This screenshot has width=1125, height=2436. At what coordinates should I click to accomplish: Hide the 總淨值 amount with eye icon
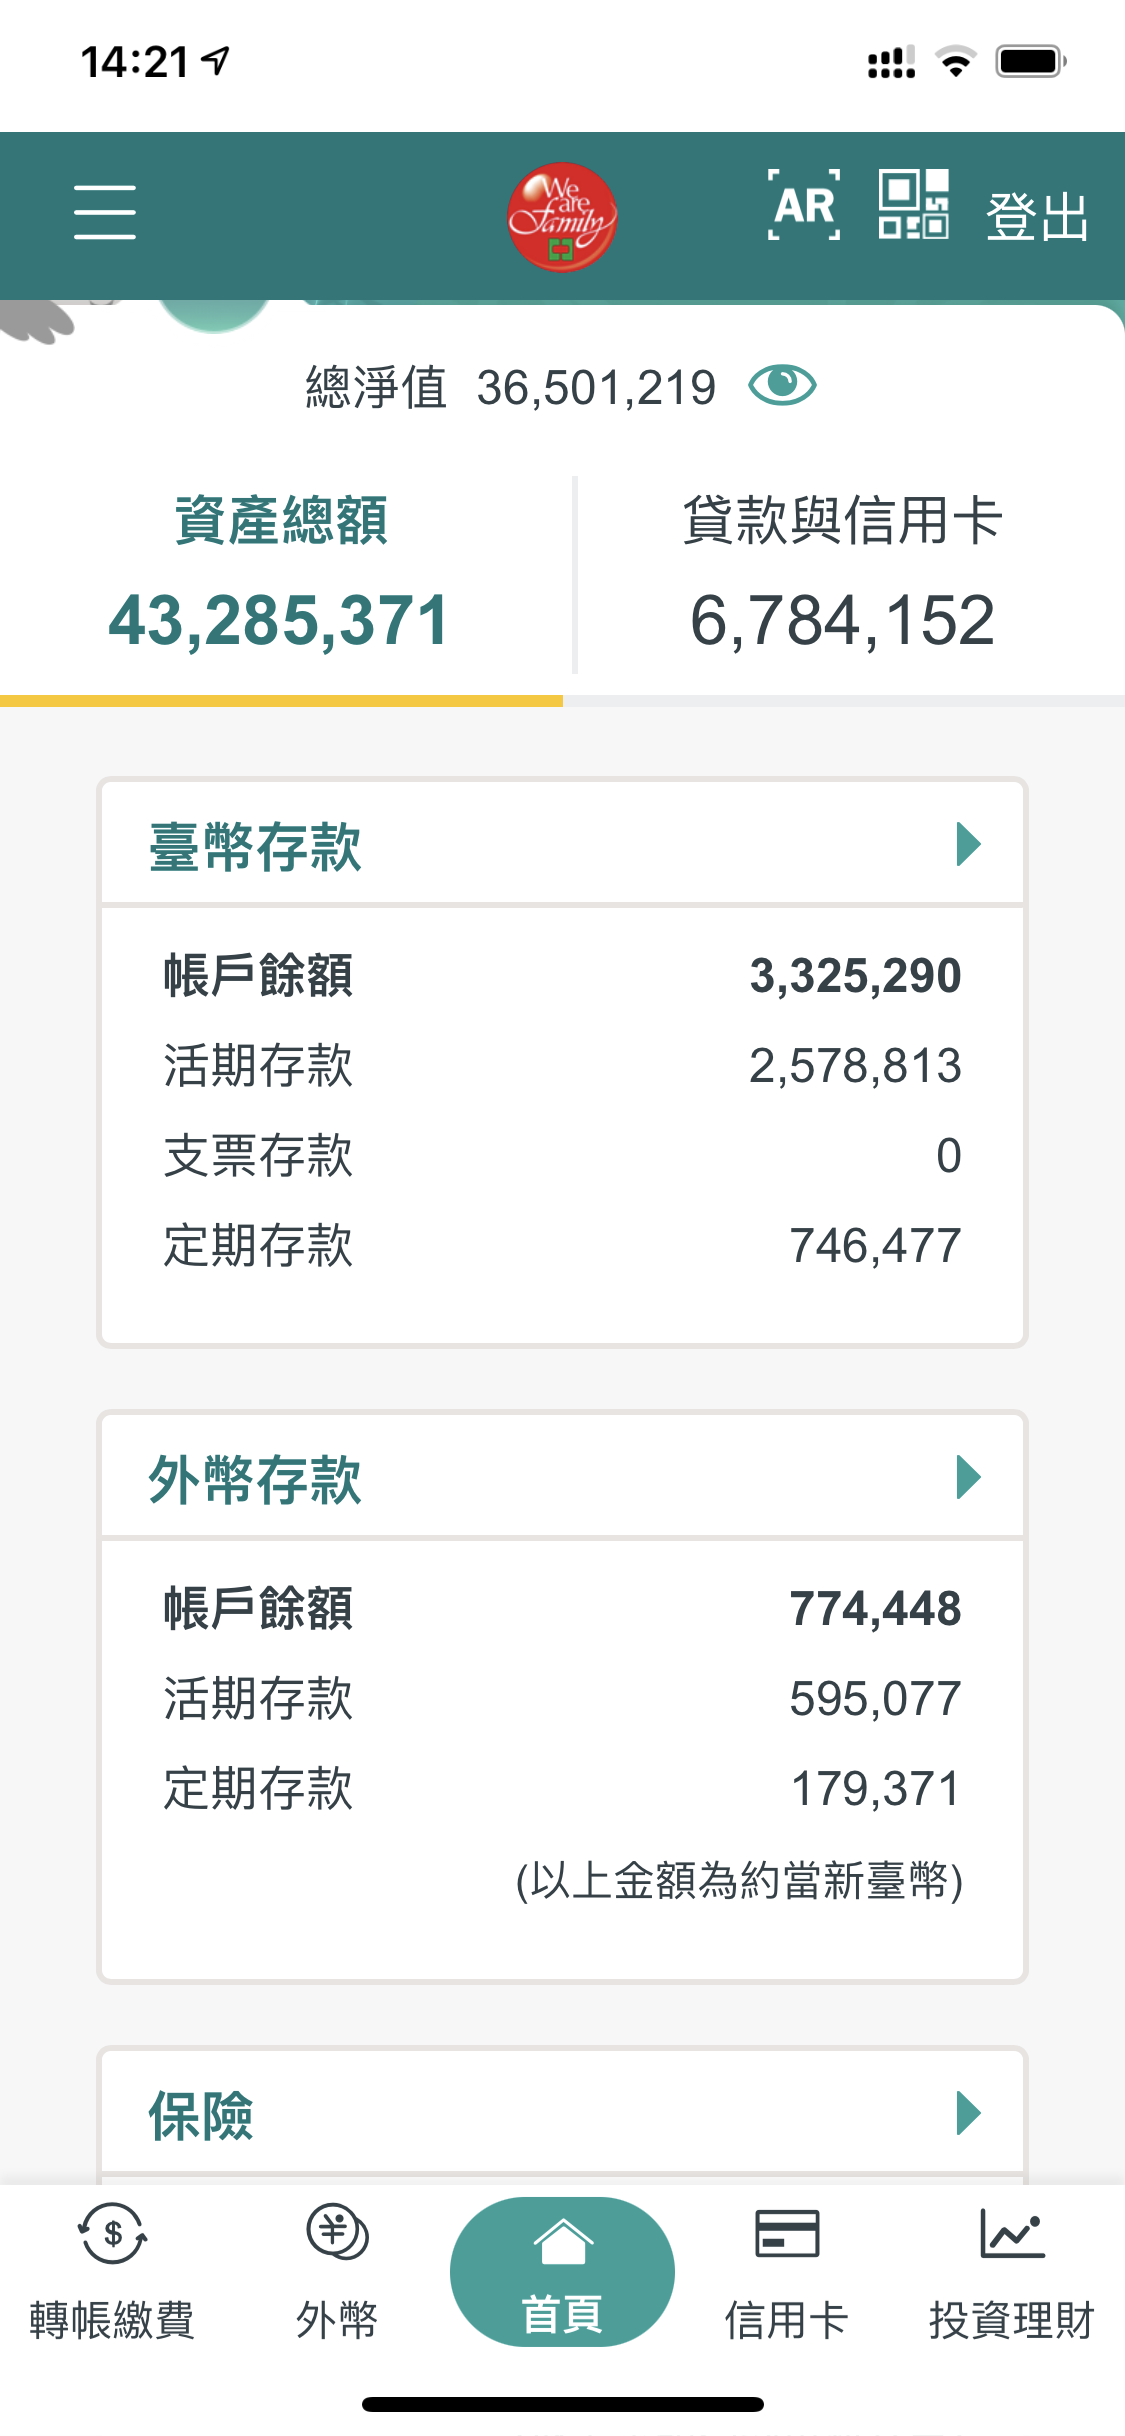[782, 386]
